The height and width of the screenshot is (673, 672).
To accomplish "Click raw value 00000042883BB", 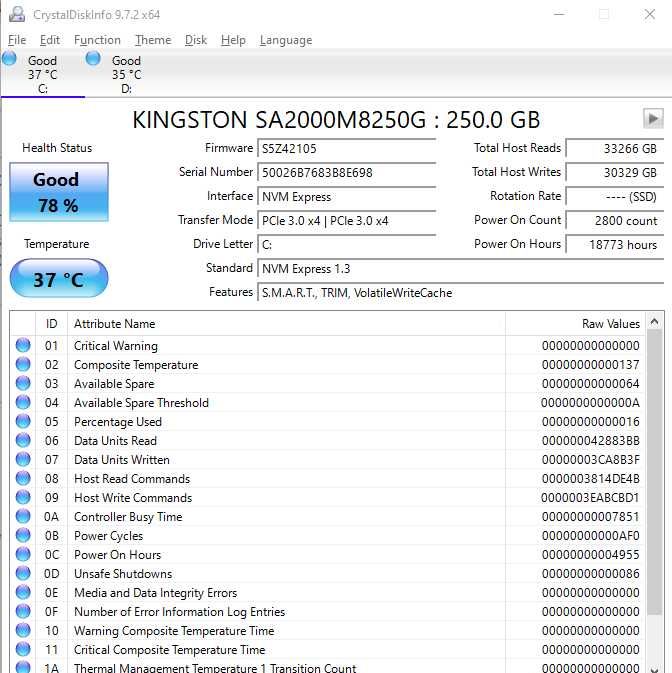I will tap(590, 441).
